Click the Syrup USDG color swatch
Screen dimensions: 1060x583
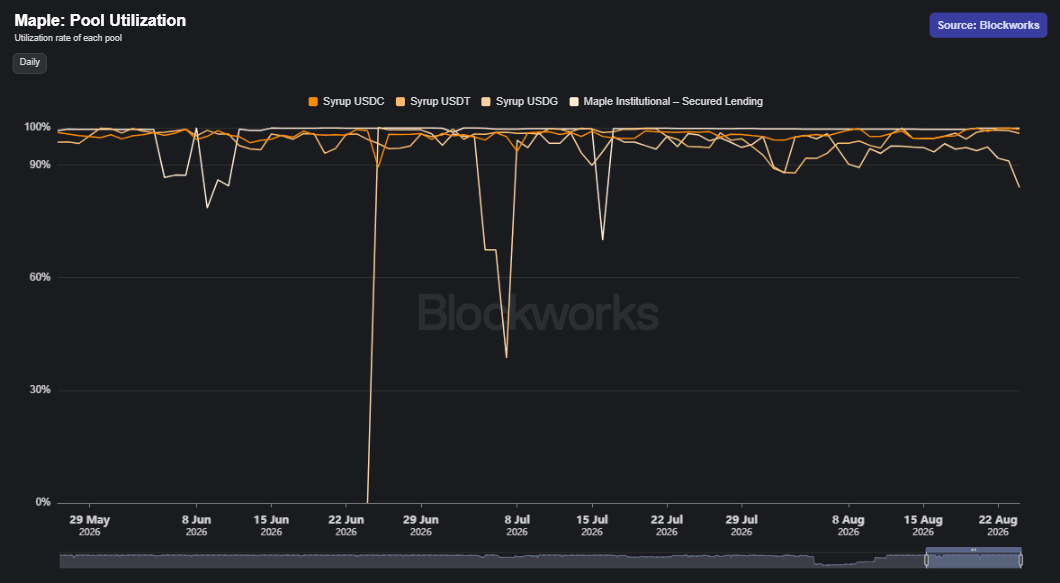486,101
